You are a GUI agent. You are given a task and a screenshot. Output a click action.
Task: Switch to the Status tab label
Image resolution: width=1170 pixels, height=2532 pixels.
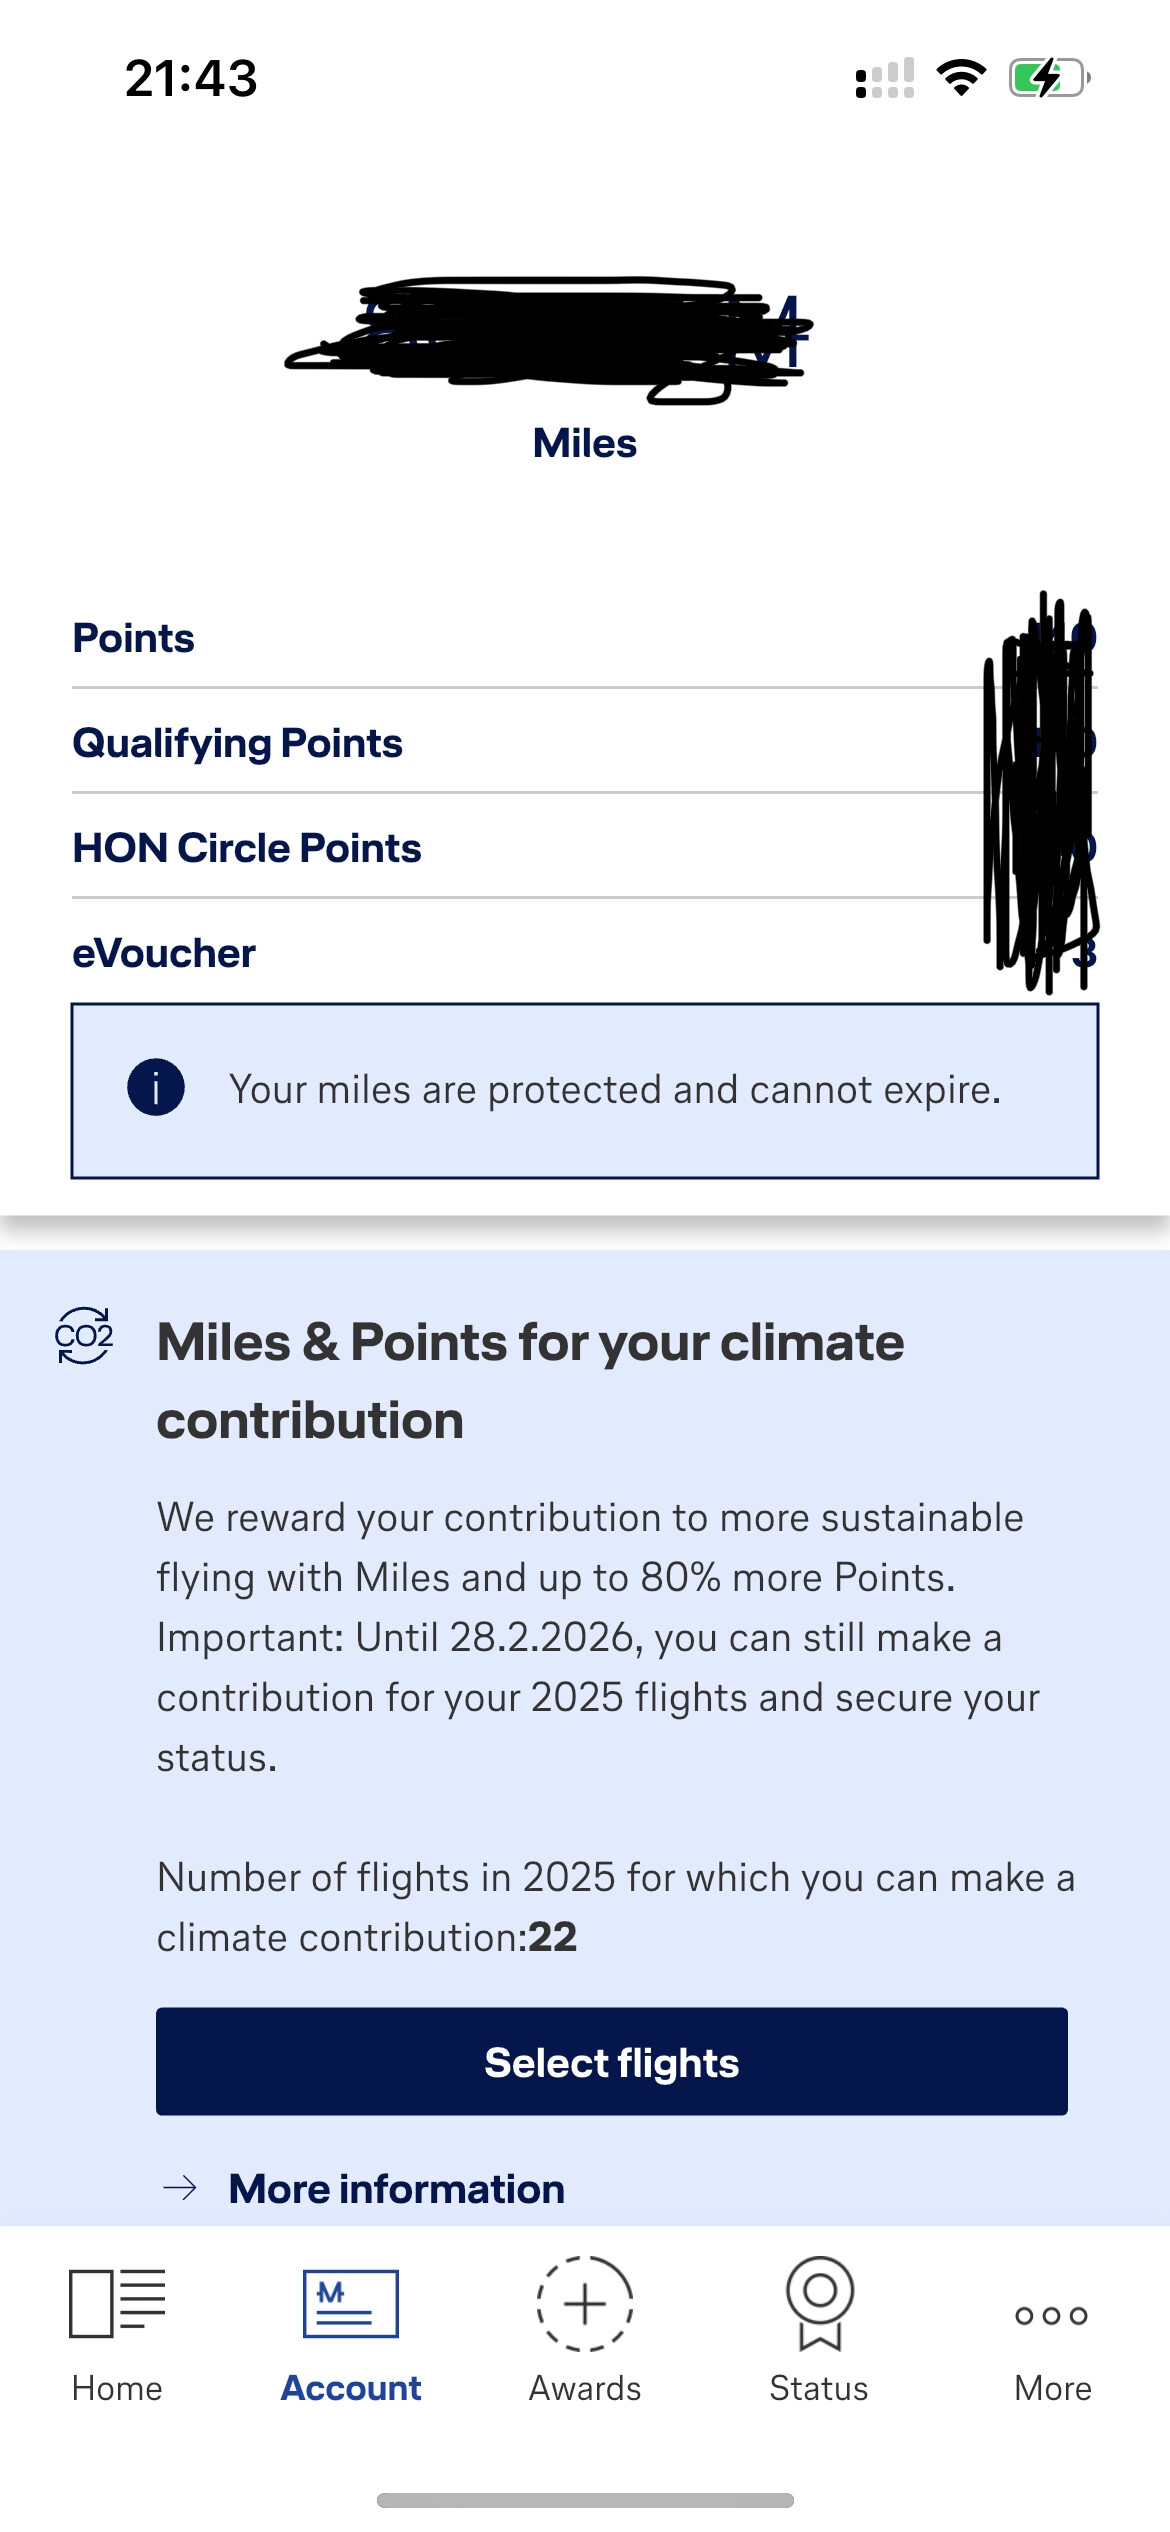(819, 2388)
